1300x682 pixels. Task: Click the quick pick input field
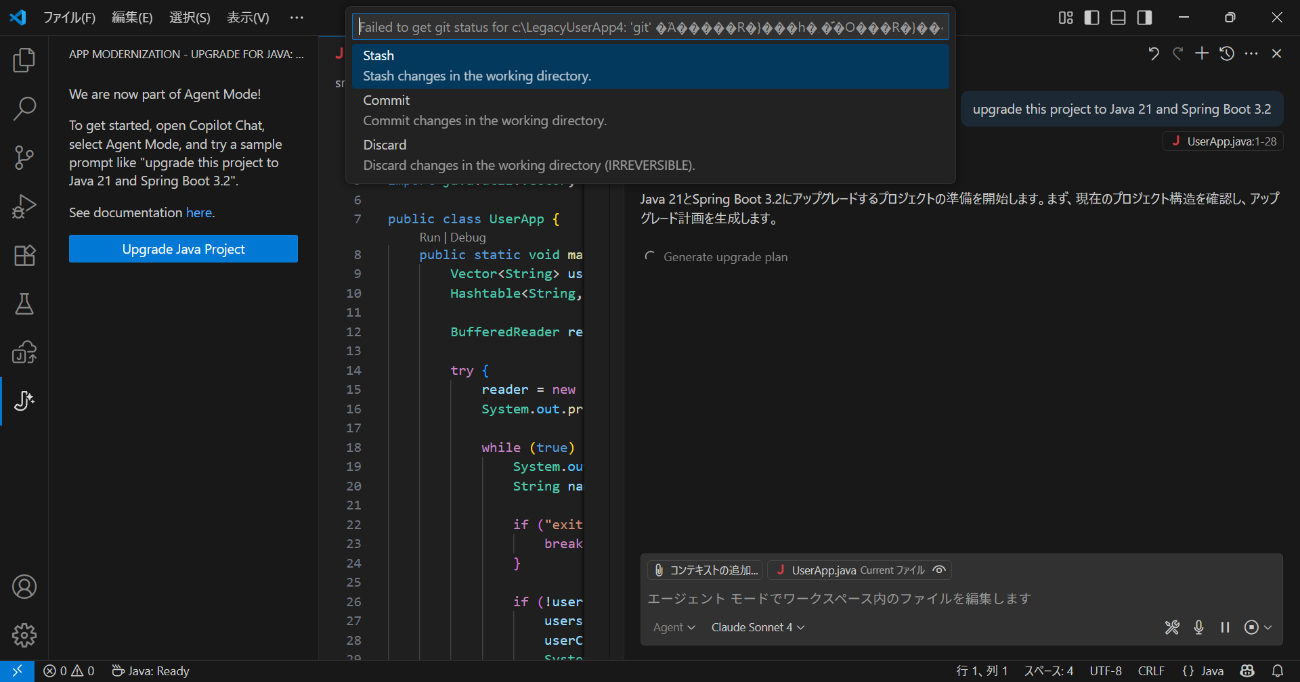650,27
